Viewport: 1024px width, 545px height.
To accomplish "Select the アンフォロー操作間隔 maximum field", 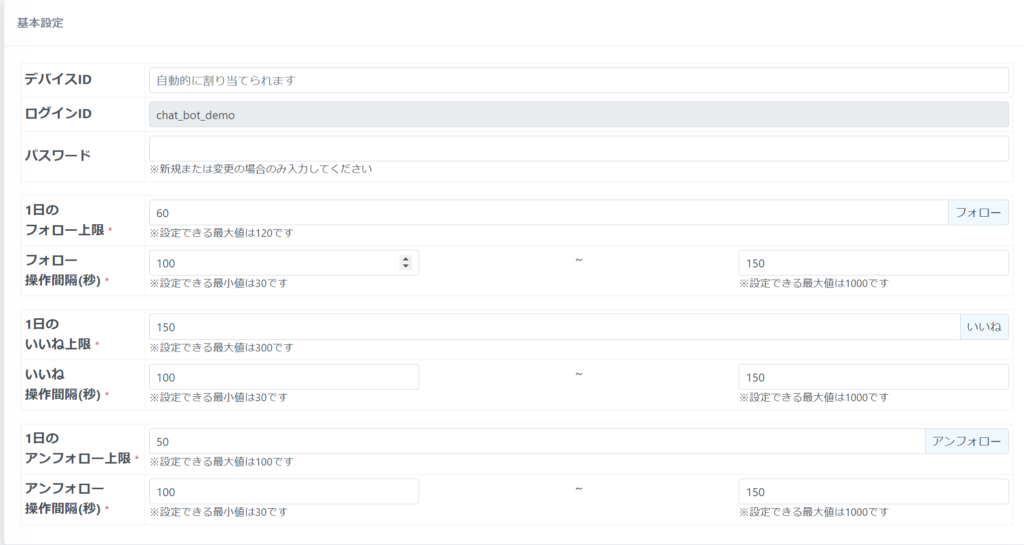I will pos(873,492).
